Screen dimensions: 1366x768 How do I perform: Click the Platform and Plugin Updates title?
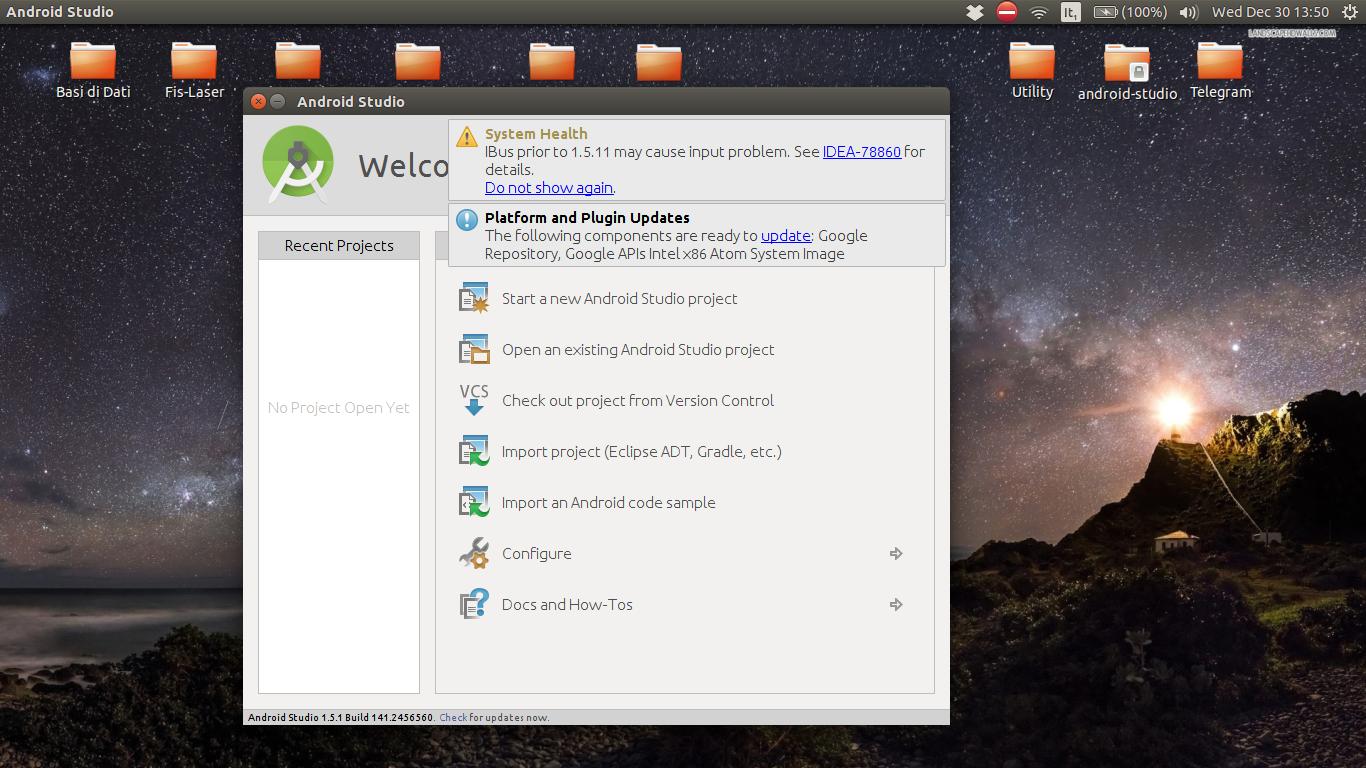click(x=587, y=218)
